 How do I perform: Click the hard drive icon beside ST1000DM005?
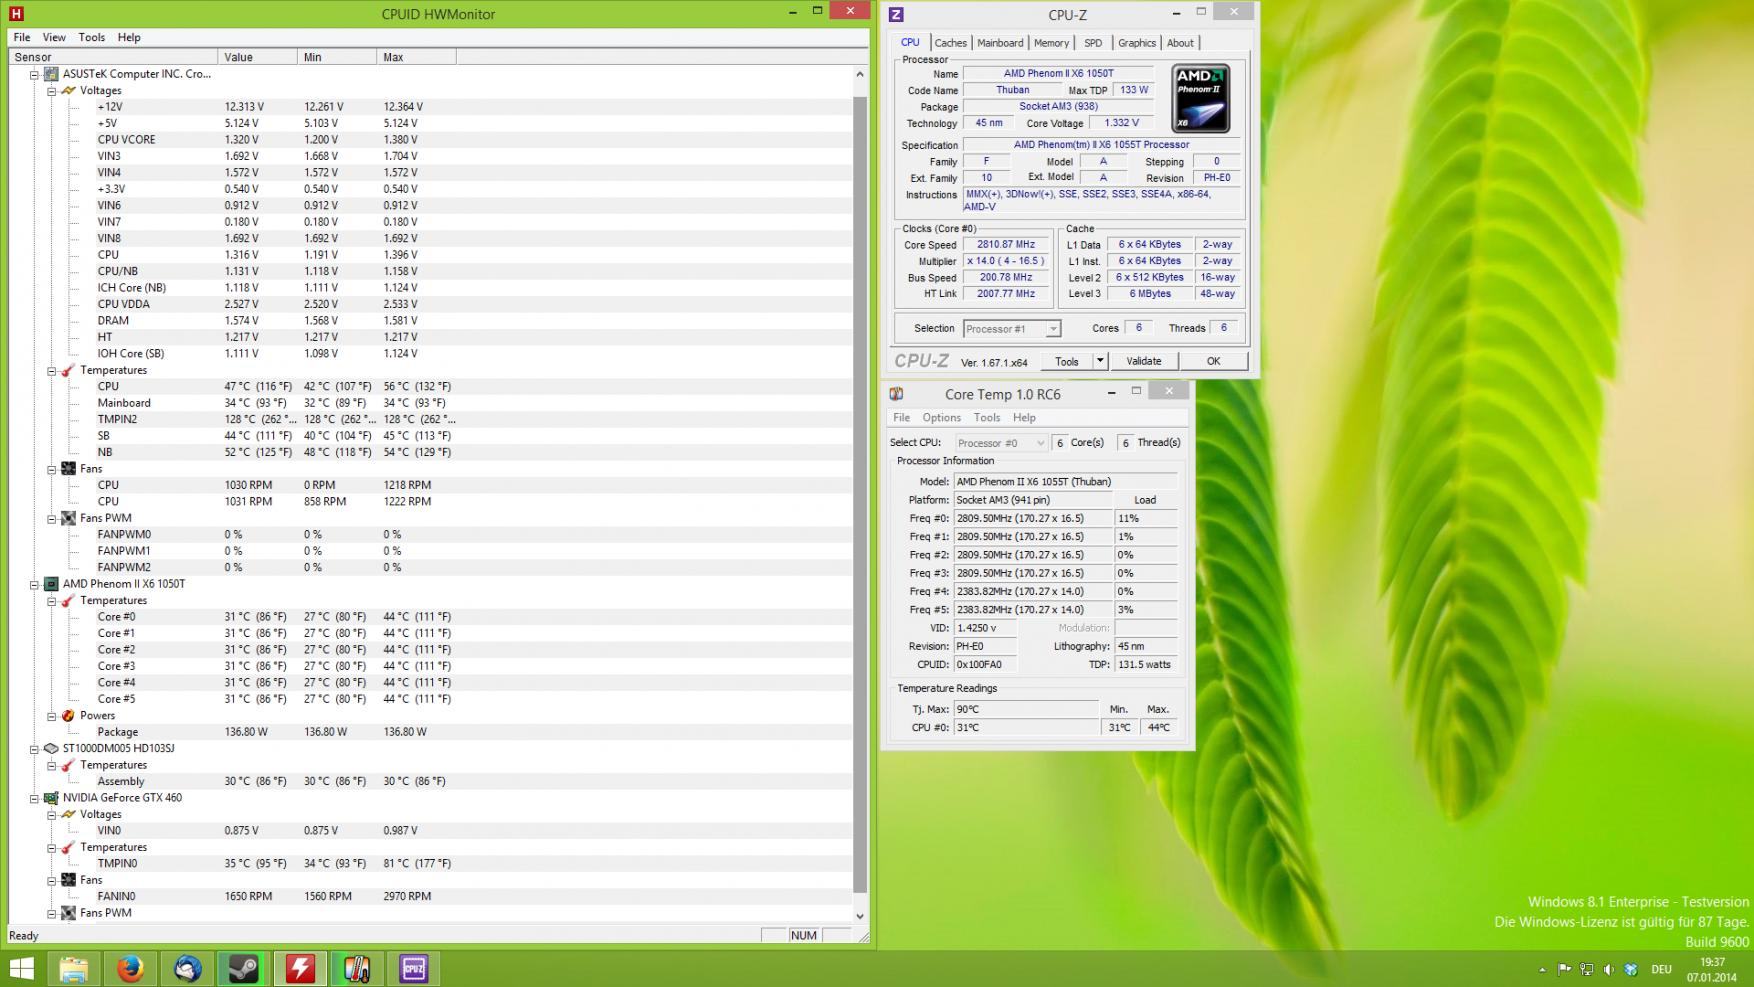[x=51, y=749]
